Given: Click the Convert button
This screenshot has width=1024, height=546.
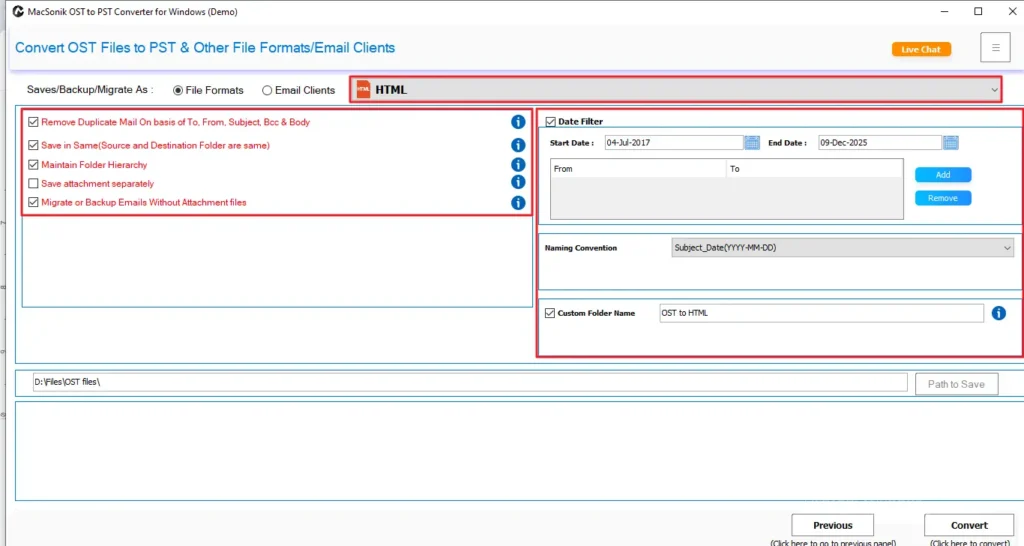Looking at the screenshot, I should coord(968,525).
